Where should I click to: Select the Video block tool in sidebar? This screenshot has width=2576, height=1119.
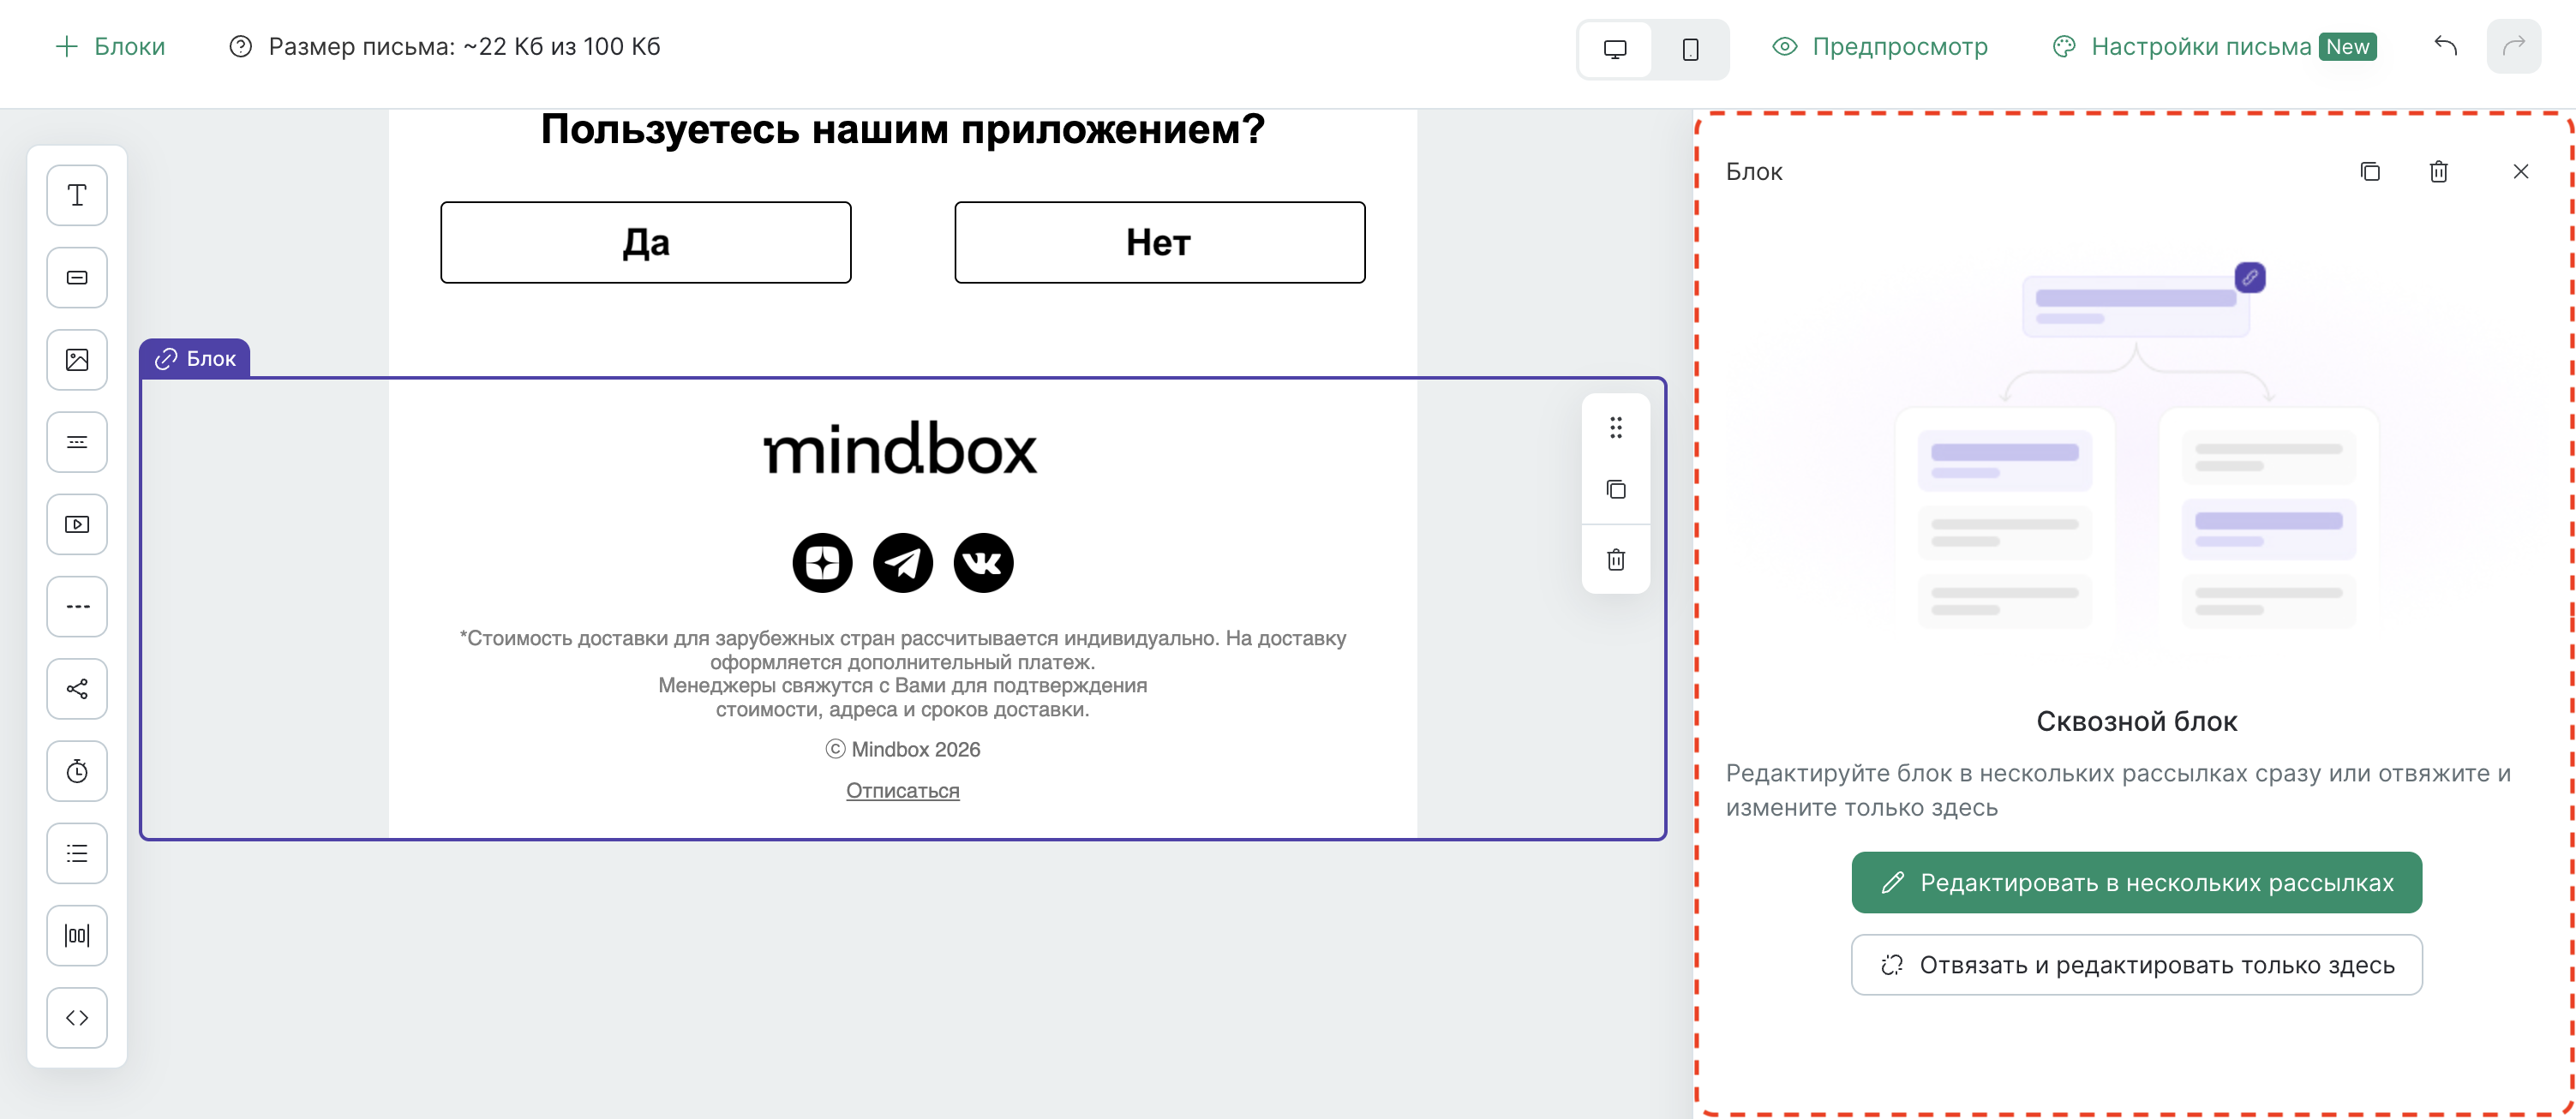pos(77,524)
